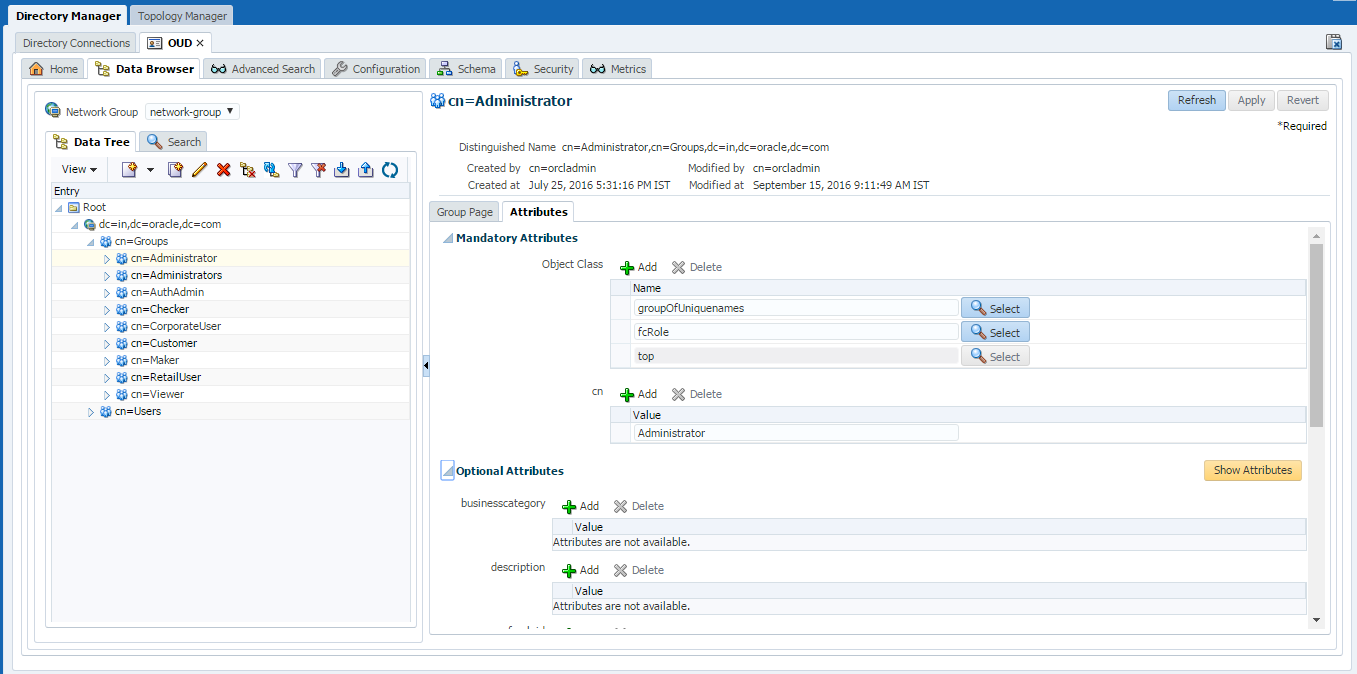Image resolution: width=1357 pixels, height=674 pixels.
Task: Go to the Home tab
Action: pyautogui.click(x=54, y=69)
